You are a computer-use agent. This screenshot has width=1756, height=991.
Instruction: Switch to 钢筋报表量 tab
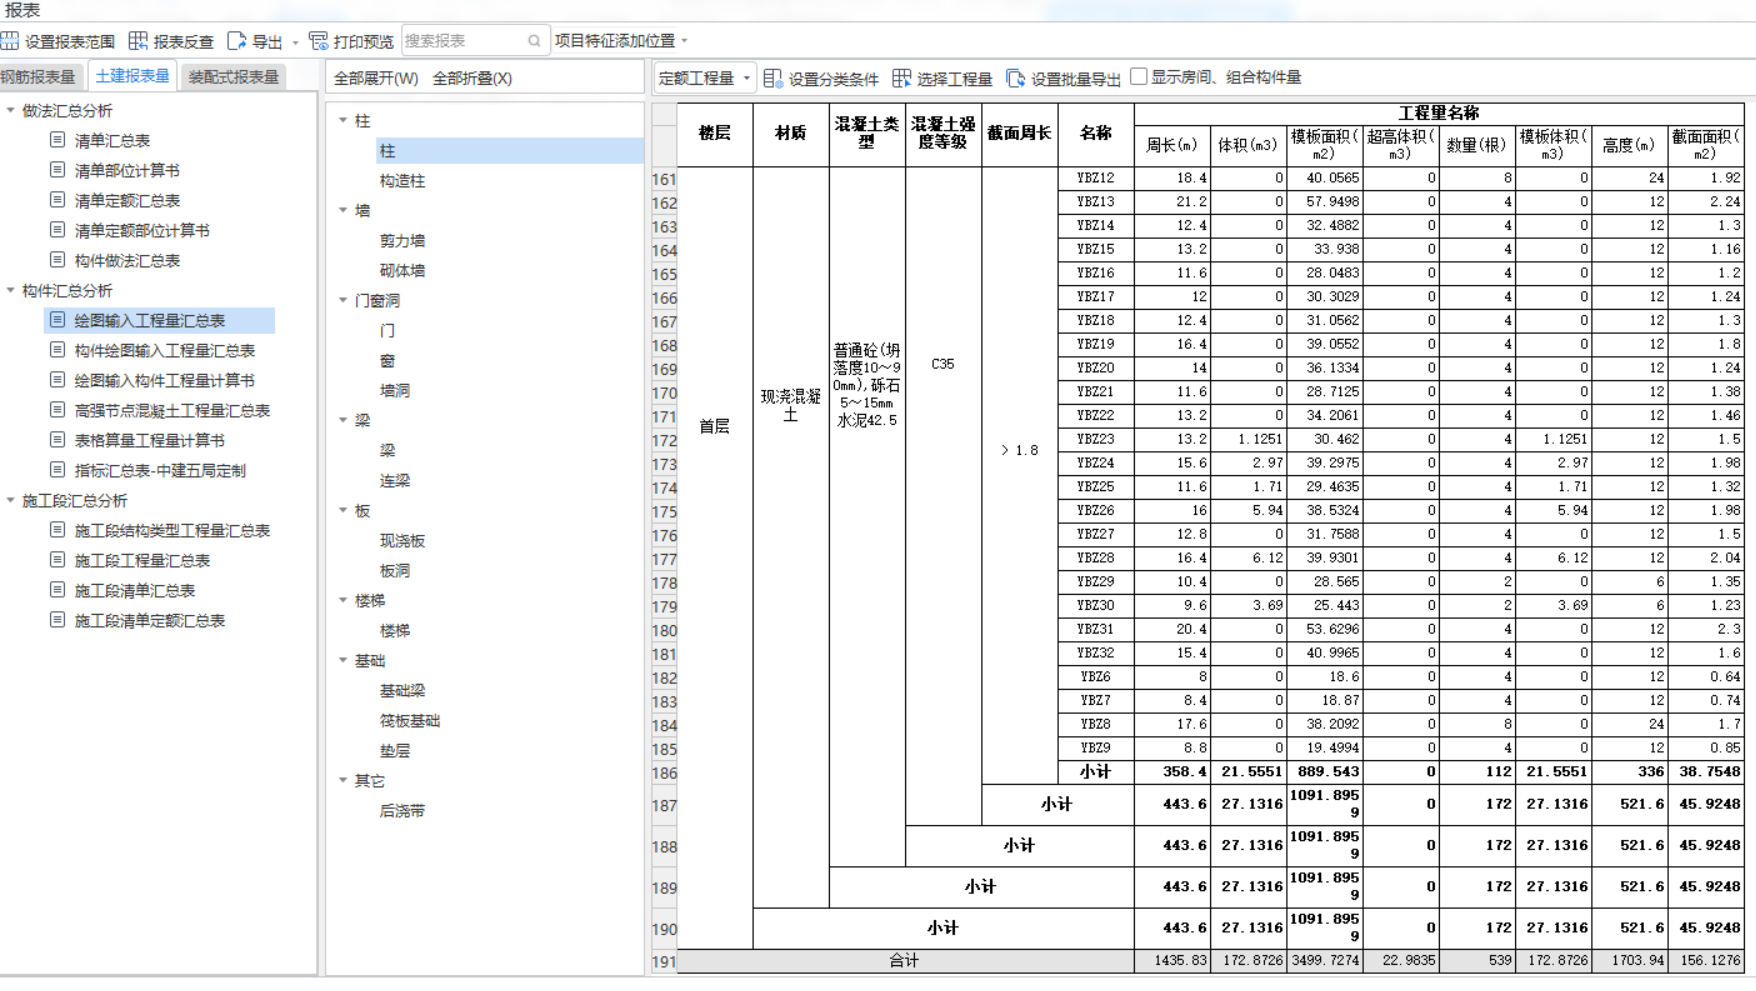click(40, 77)
